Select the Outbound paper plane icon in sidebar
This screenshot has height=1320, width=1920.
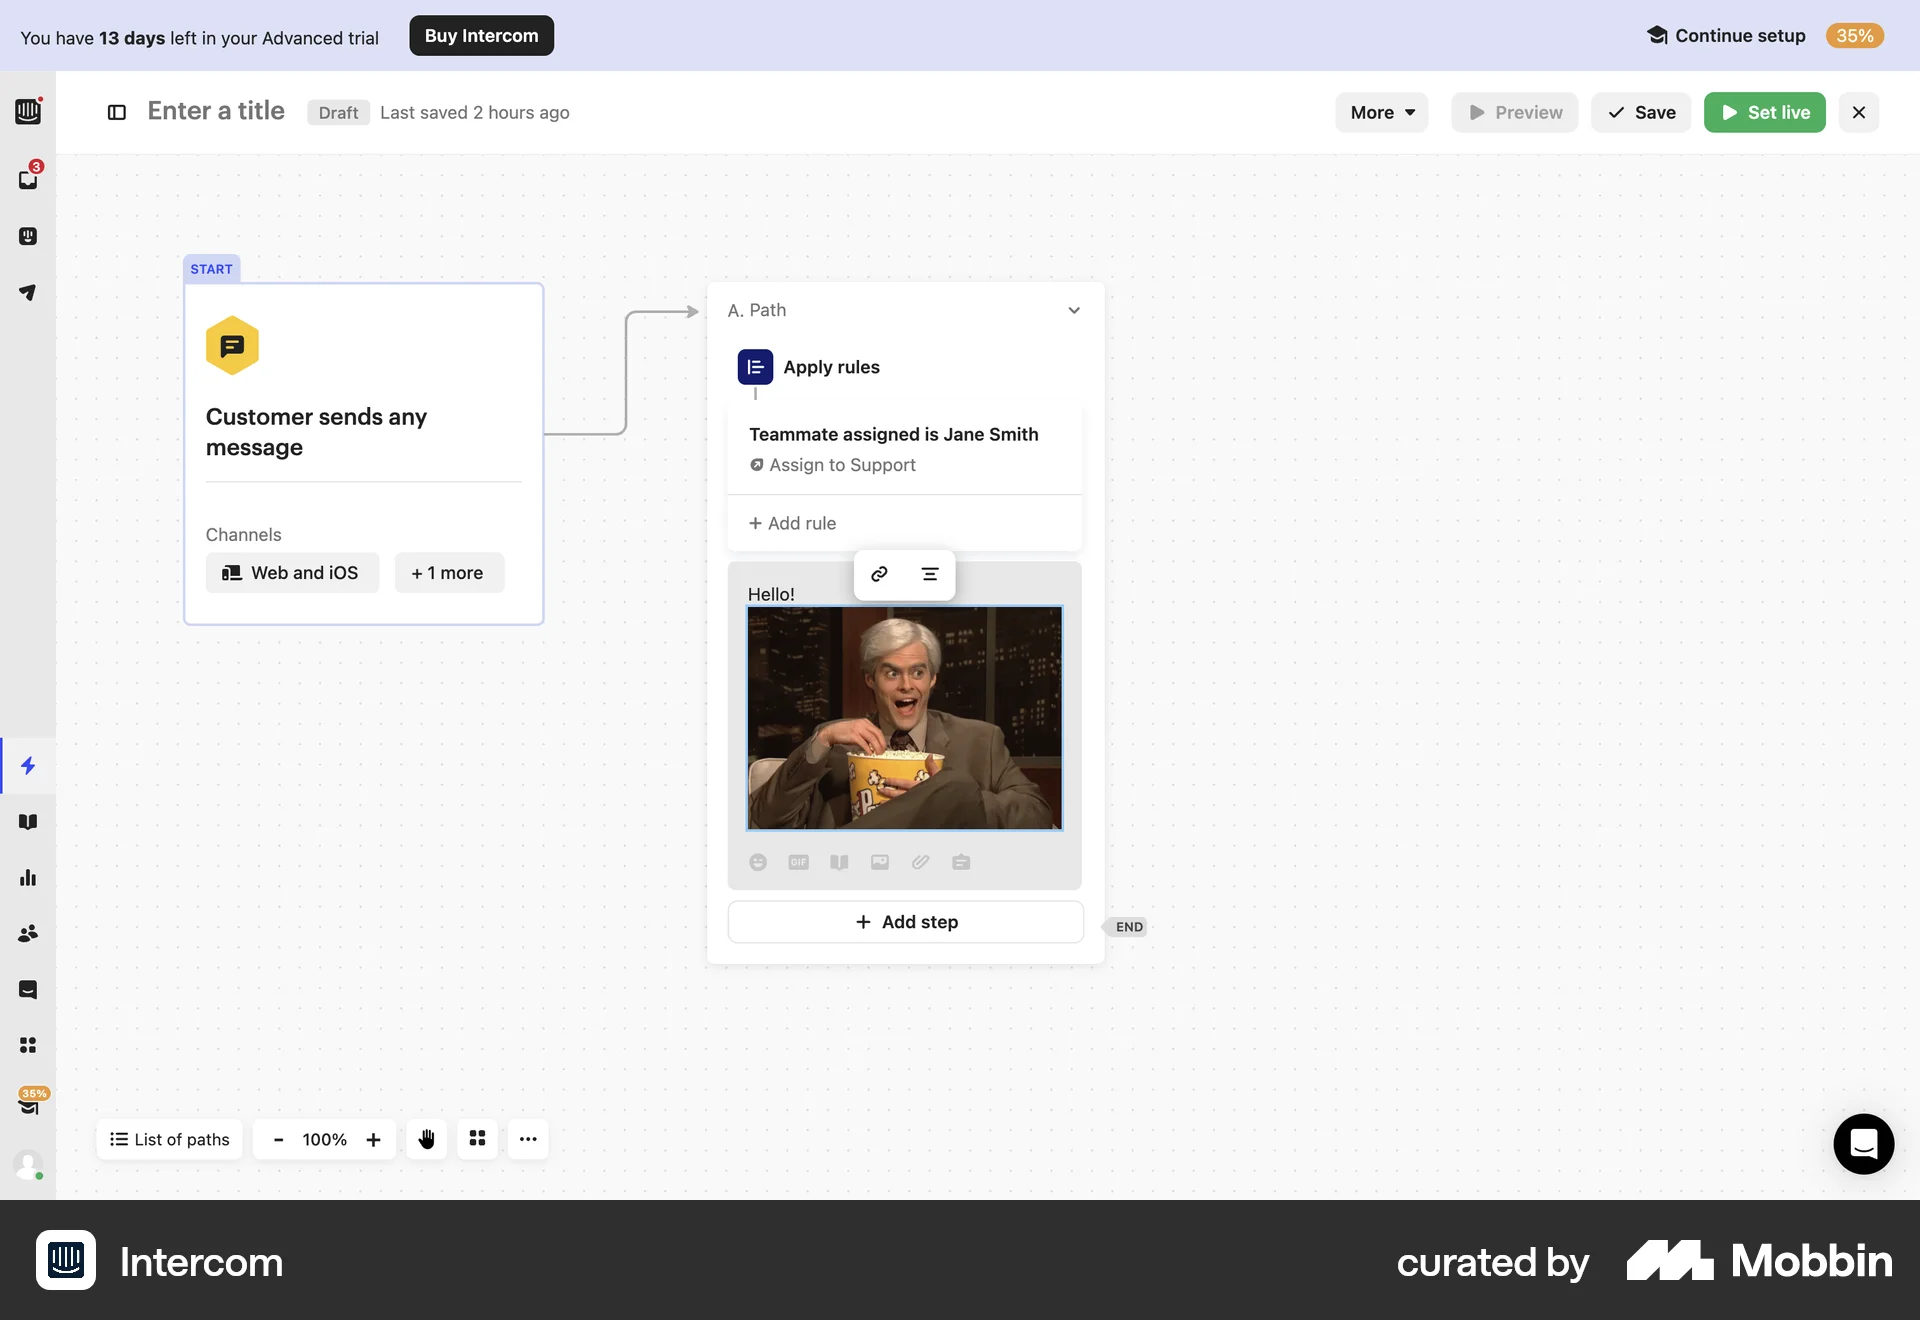(28, 292)
